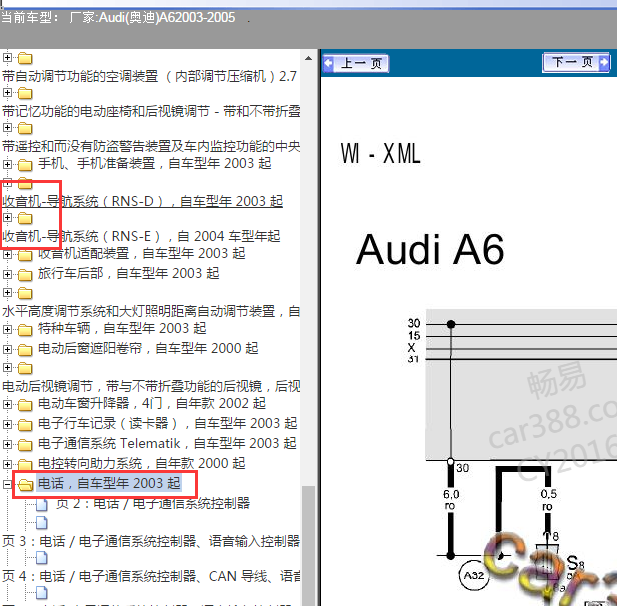This screenshot has width=617, height=606.
Task: Expand the 电动车窗升降器 folder
Action: coord(7,404)
